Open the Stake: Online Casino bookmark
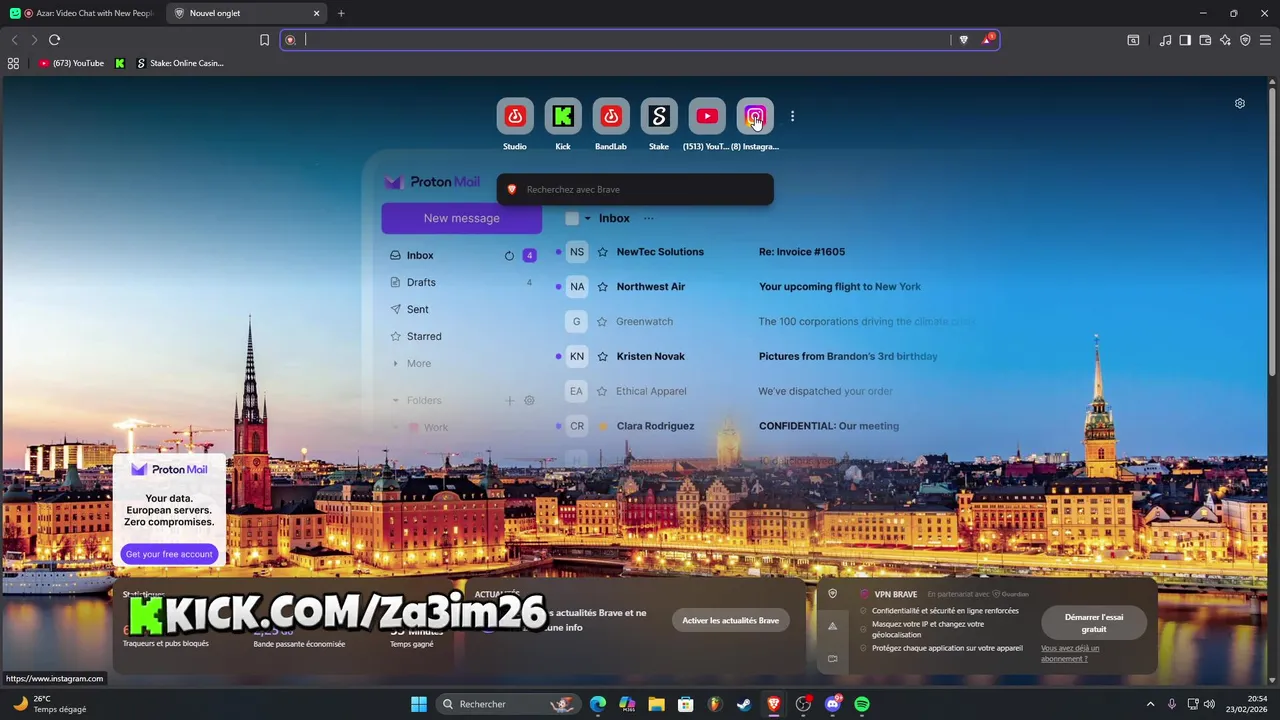This screenshot has height=720, width=1280. point(180,63)
